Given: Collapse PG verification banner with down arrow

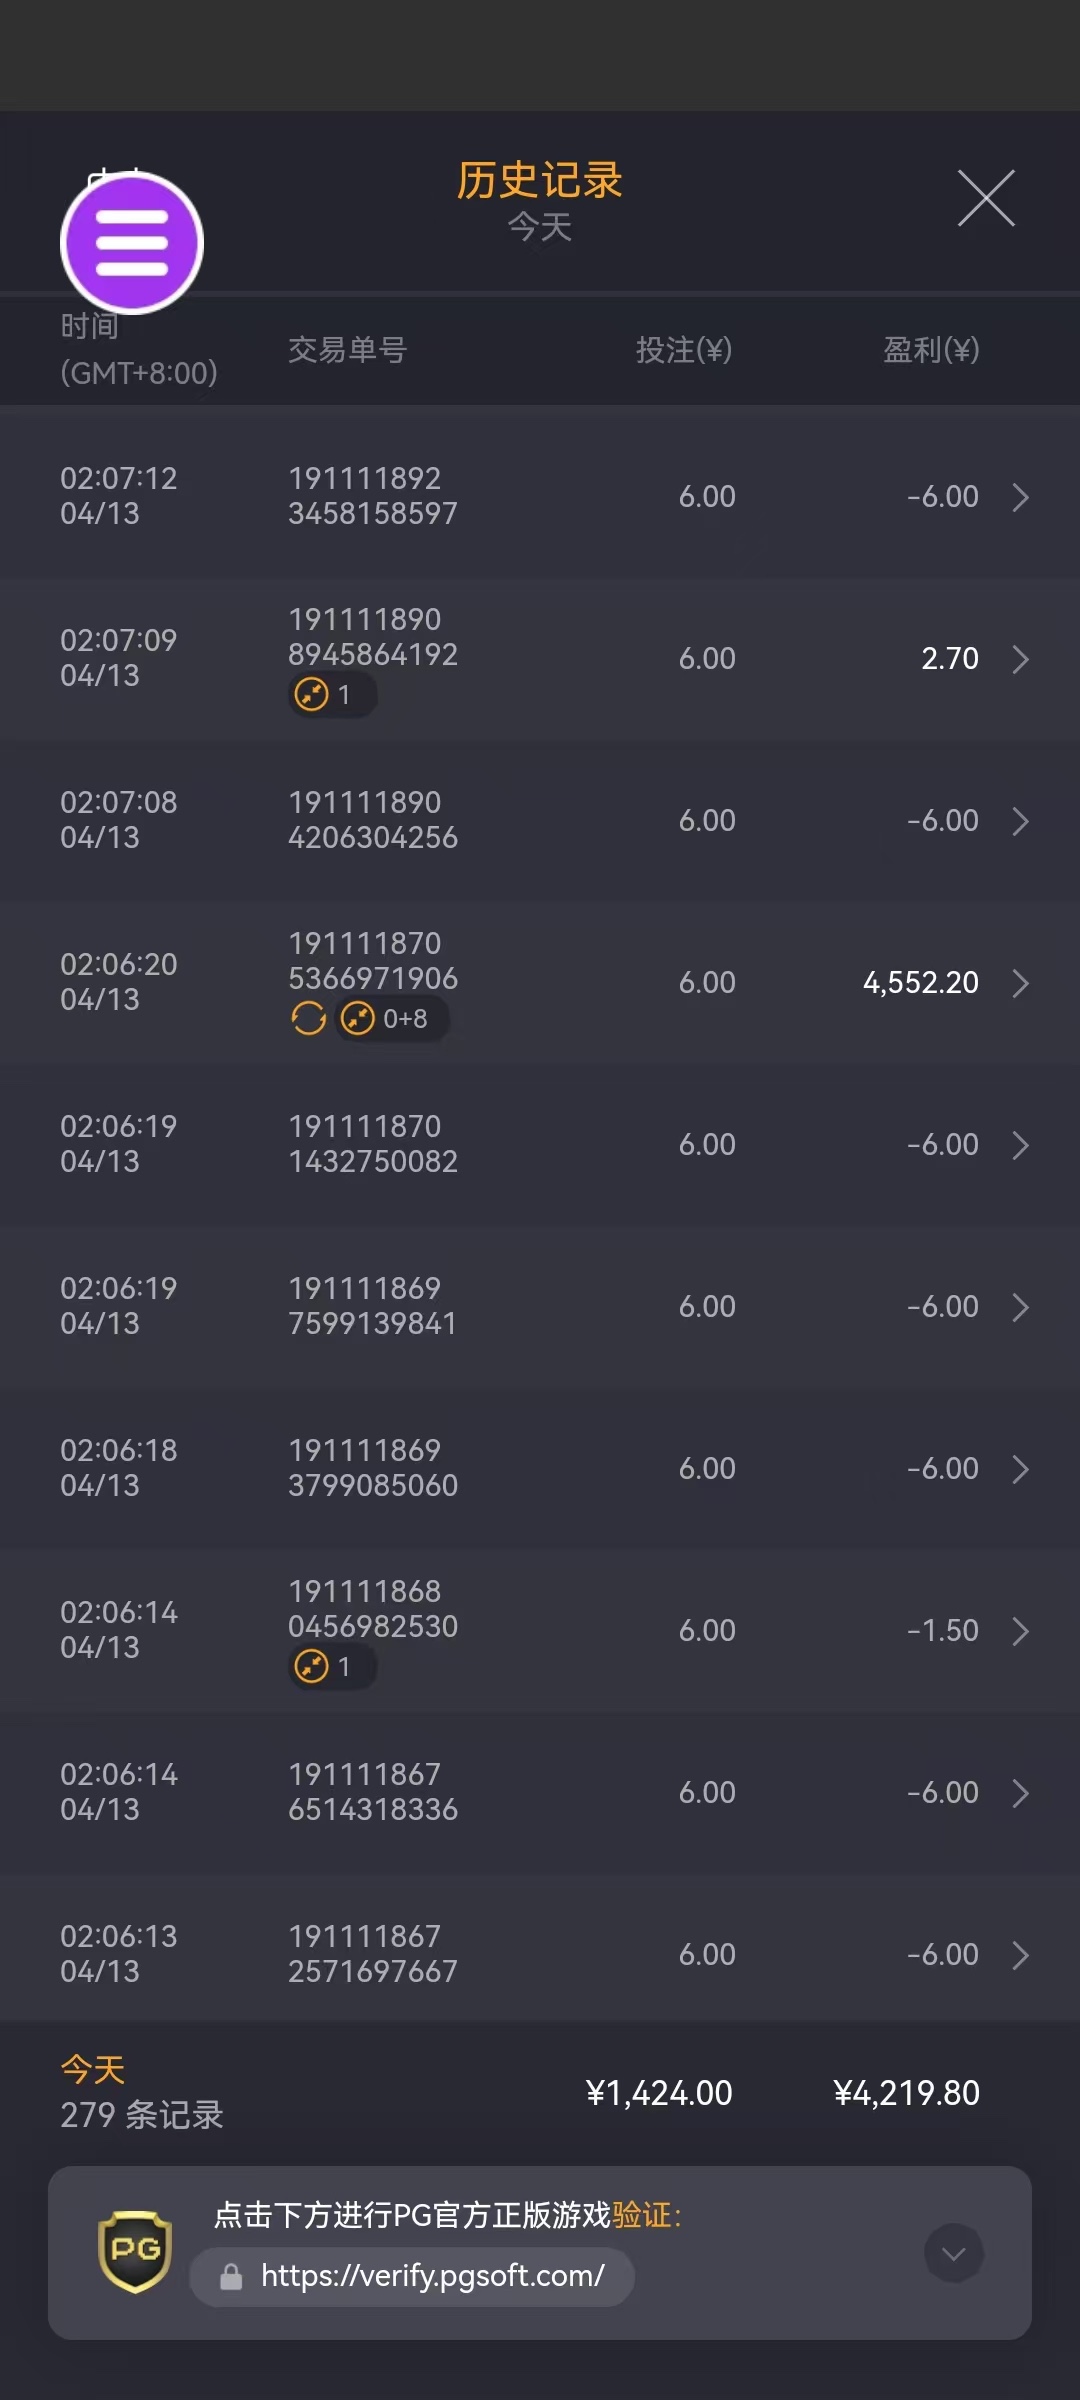Looking at the screenshot, I should click(953, 2253).
